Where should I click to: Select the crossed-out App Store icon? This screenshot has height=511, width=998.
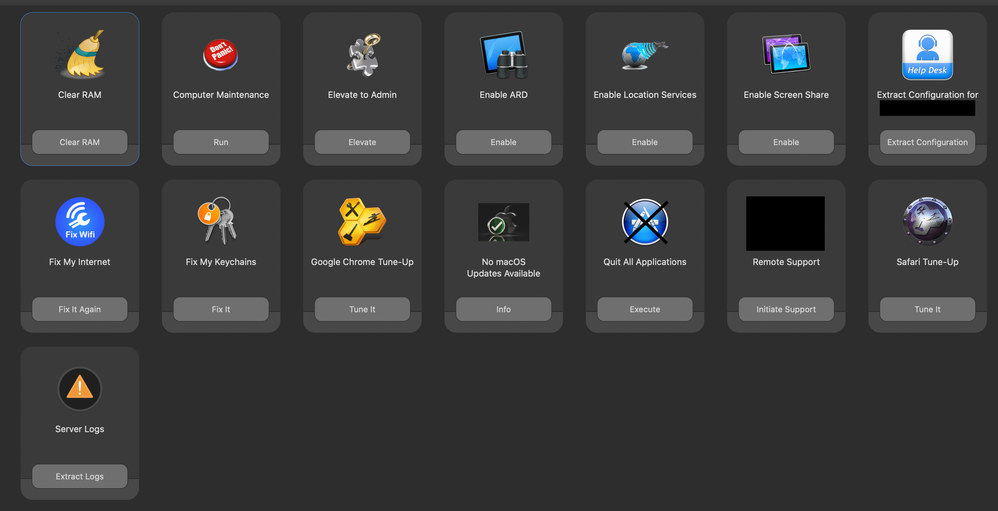(645, 221)
